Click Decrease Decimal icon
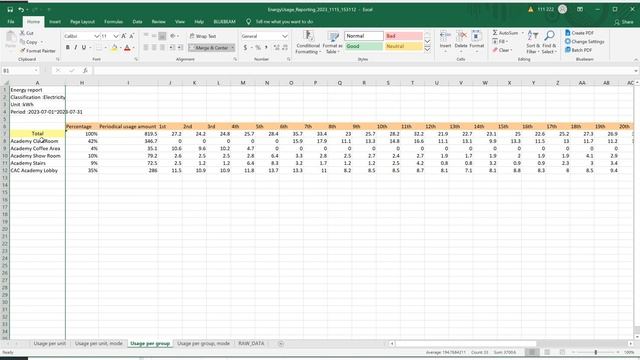The width and height of the screenshot is (640, 360). pos(285,48)
